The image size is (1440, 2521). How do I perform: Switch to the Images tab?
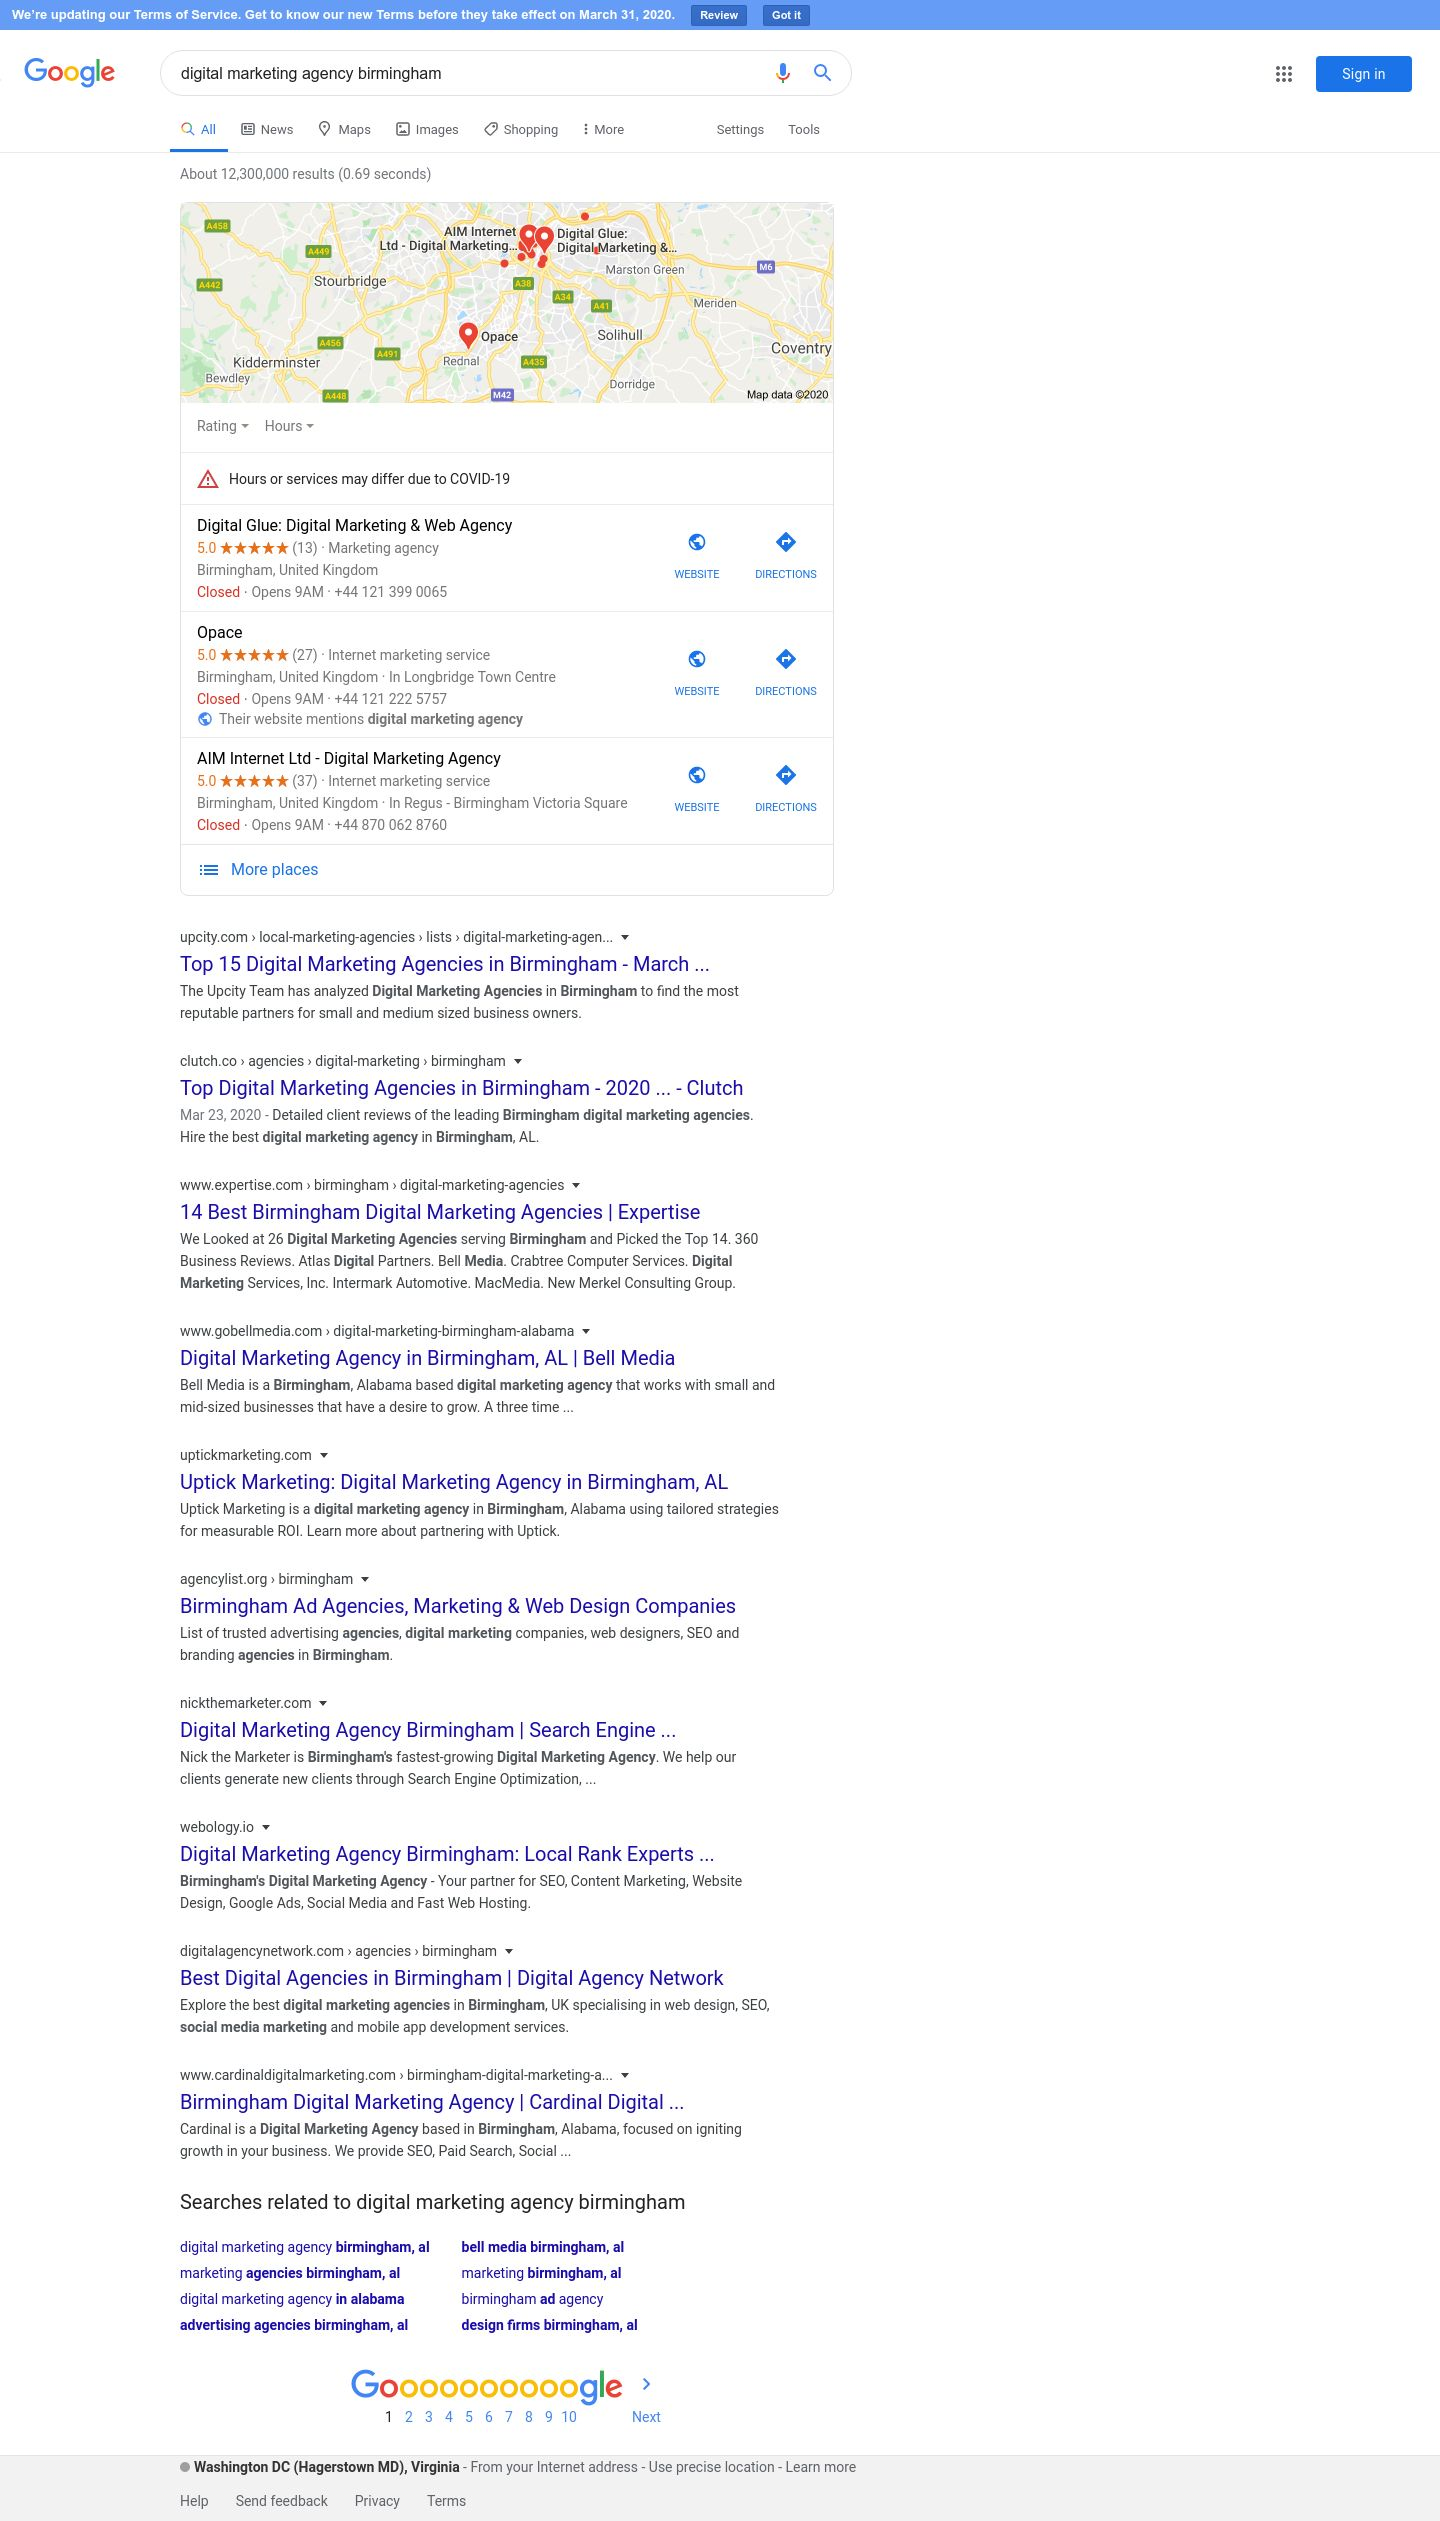[x=427, y=130]
